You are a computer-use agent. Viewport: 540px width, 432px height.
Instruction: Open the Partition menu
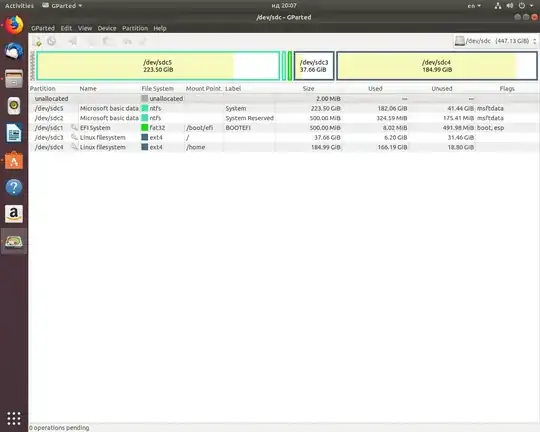click(x=135, y=28)
